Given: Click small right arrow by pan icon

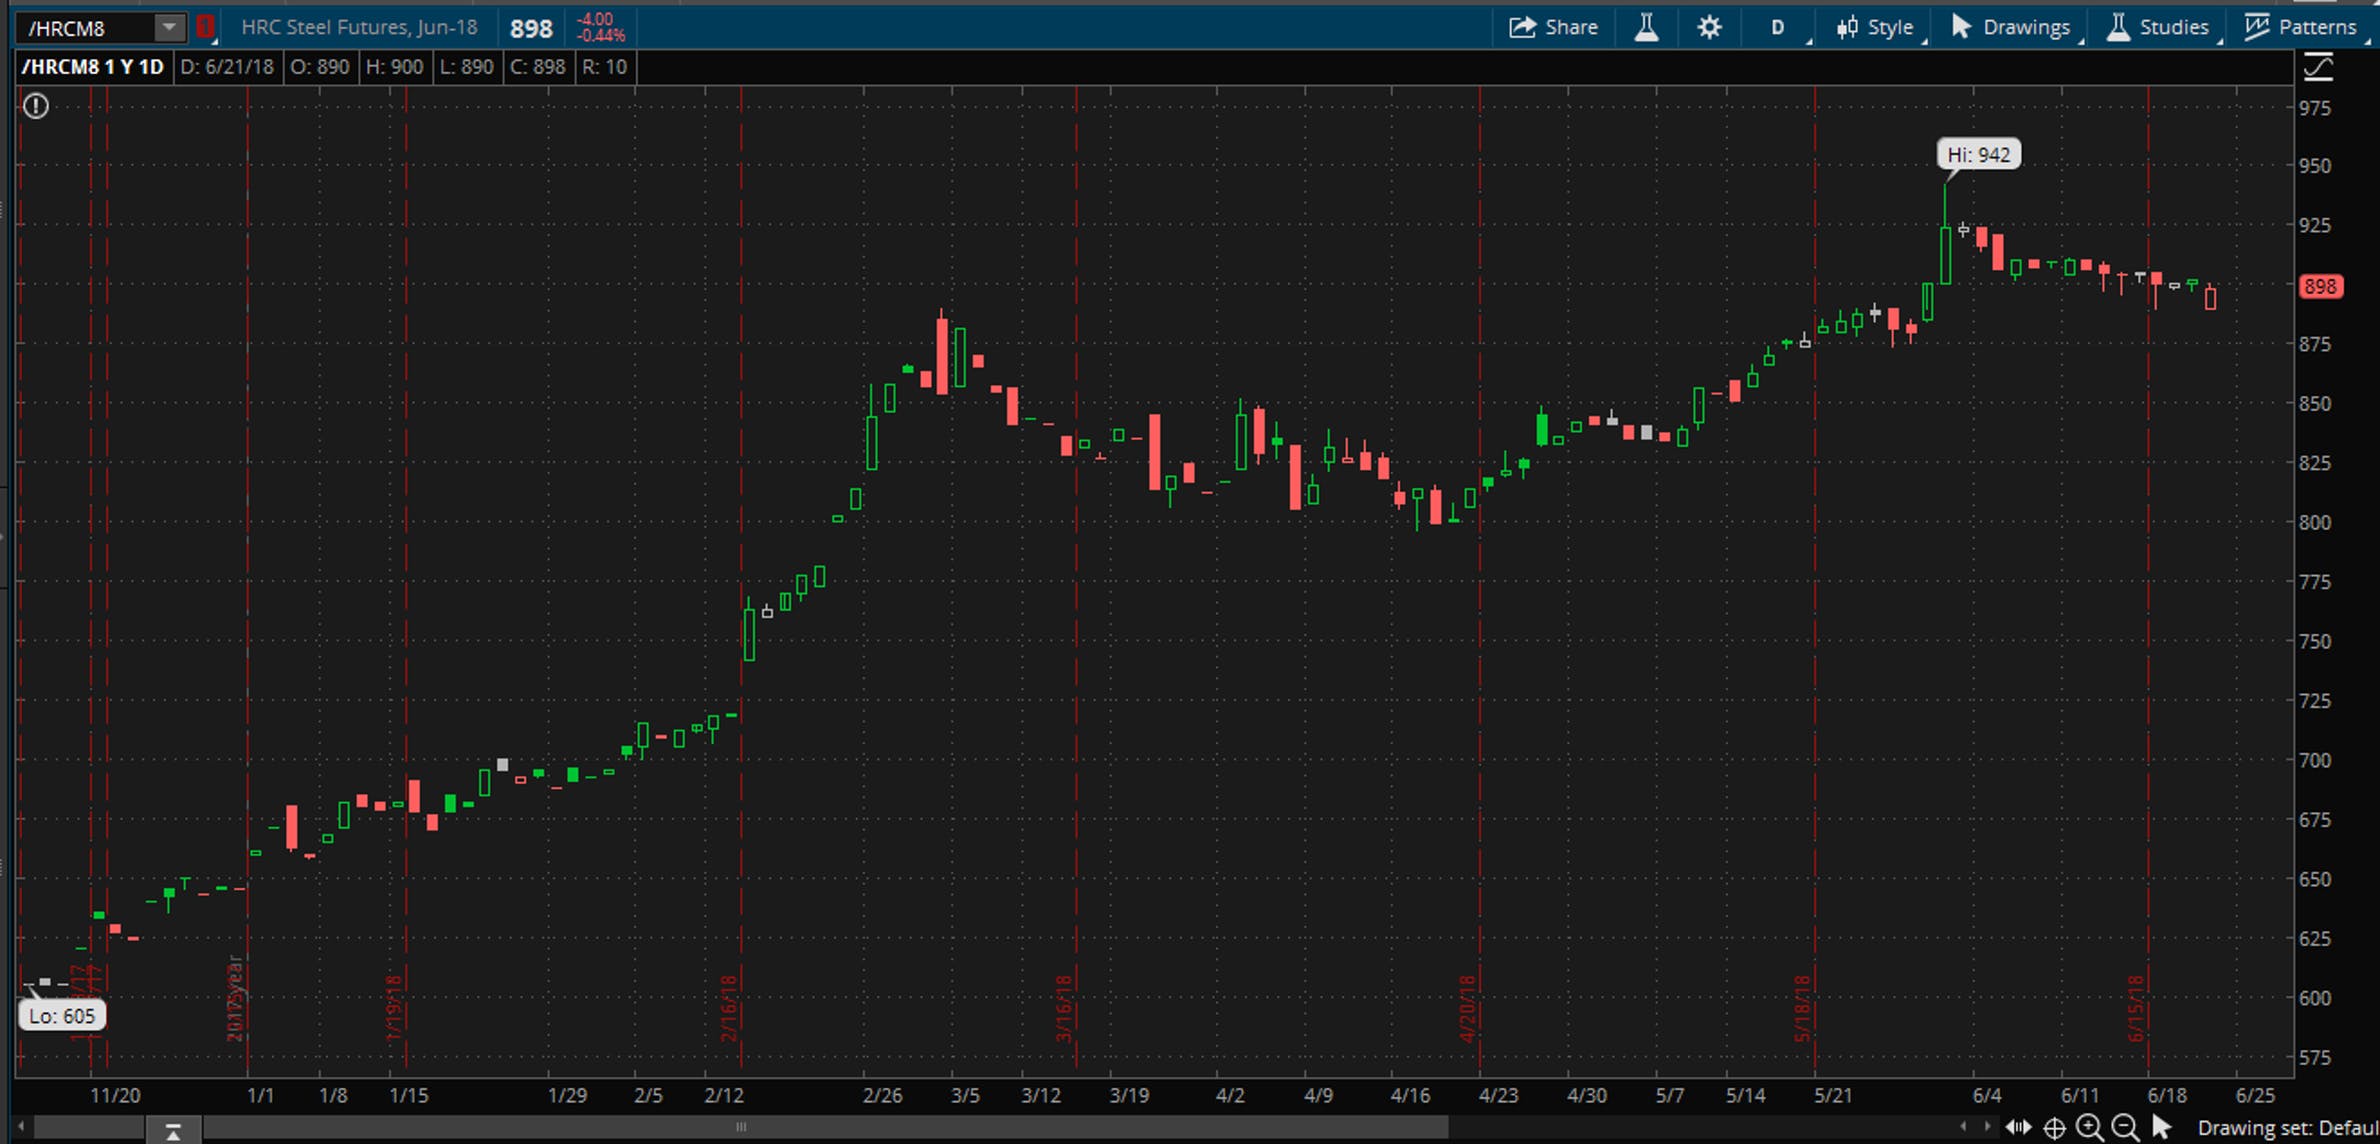Looking at the screenshot, I should point(1986,1127).
